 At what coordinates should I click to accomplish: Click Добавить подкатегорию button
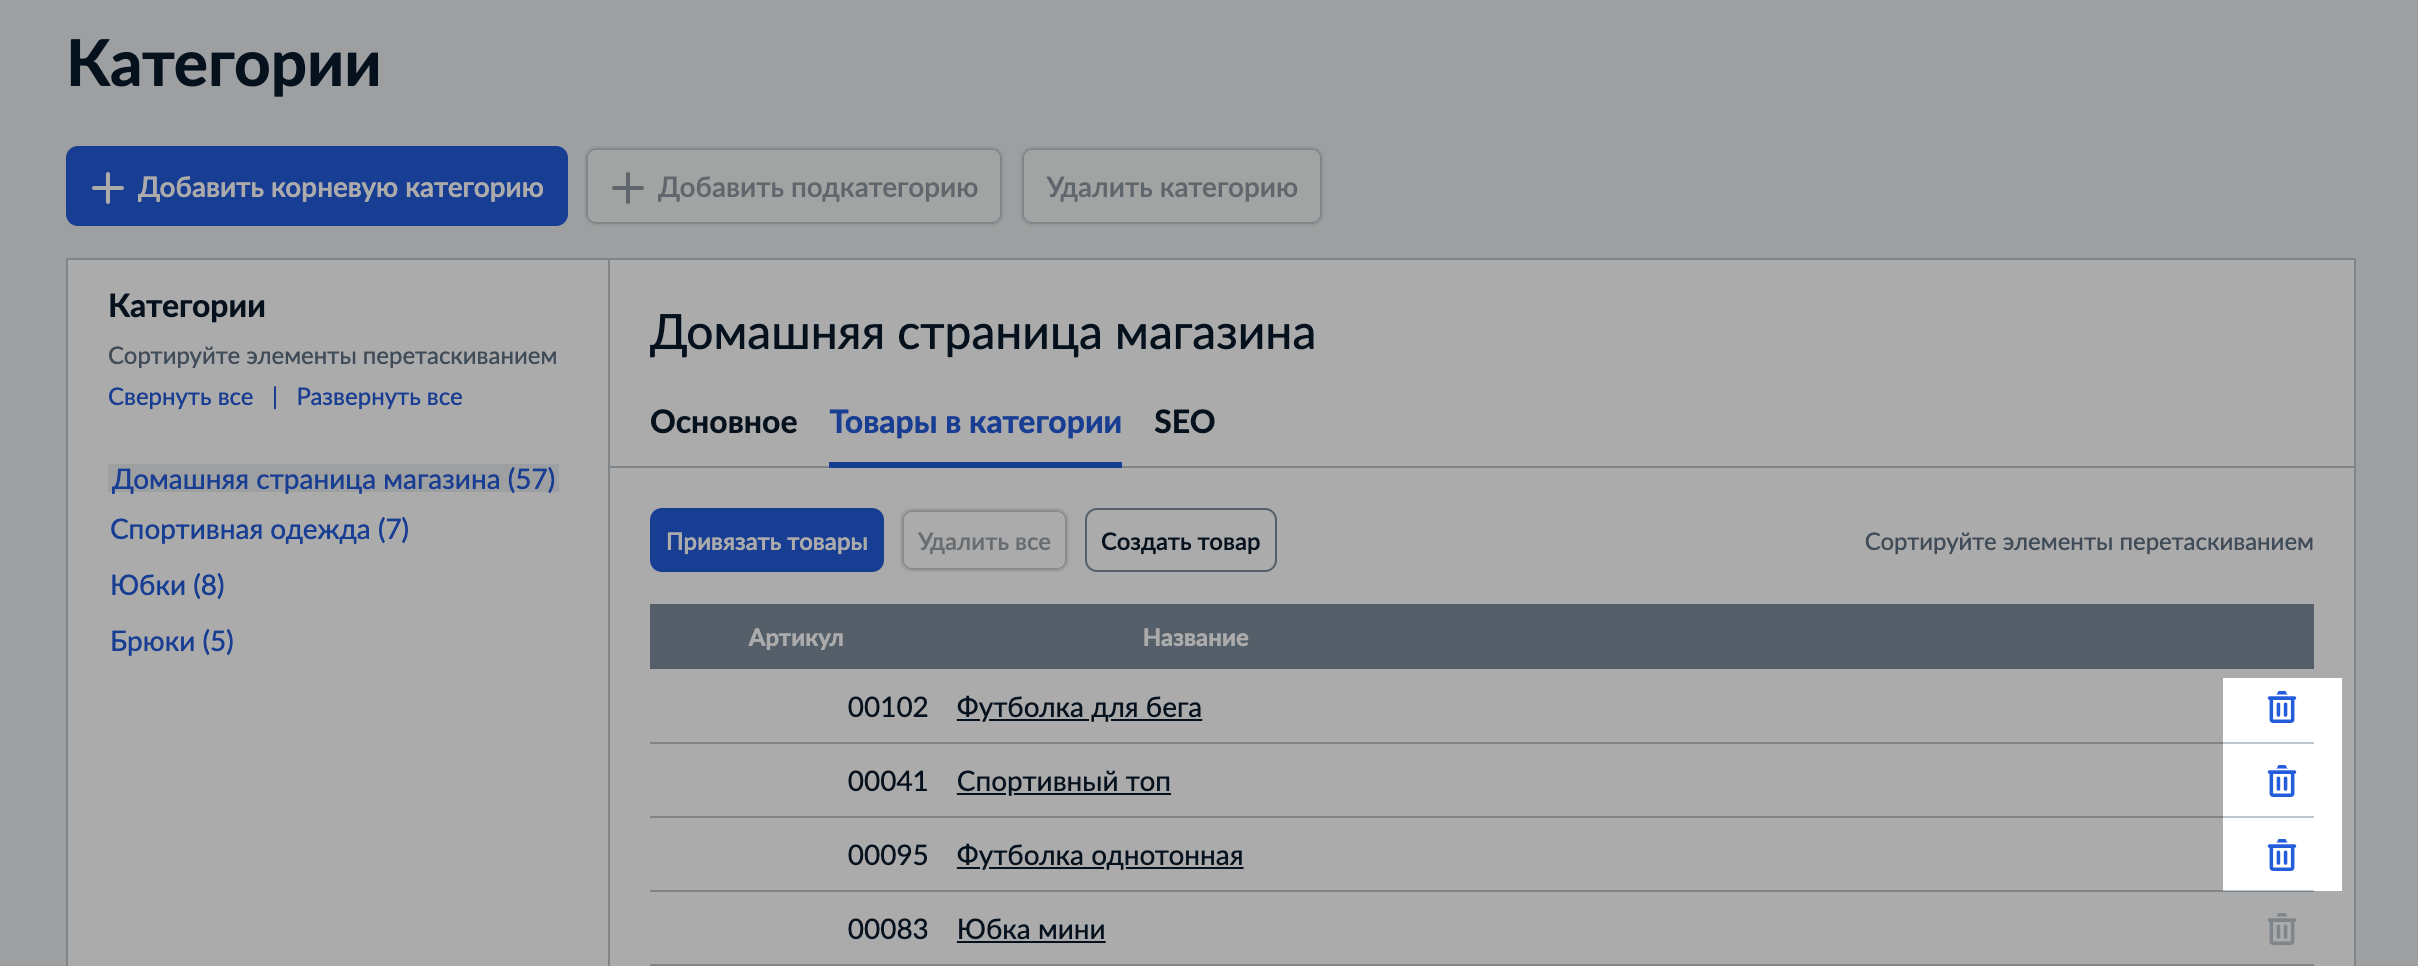(x=794, y=186)
